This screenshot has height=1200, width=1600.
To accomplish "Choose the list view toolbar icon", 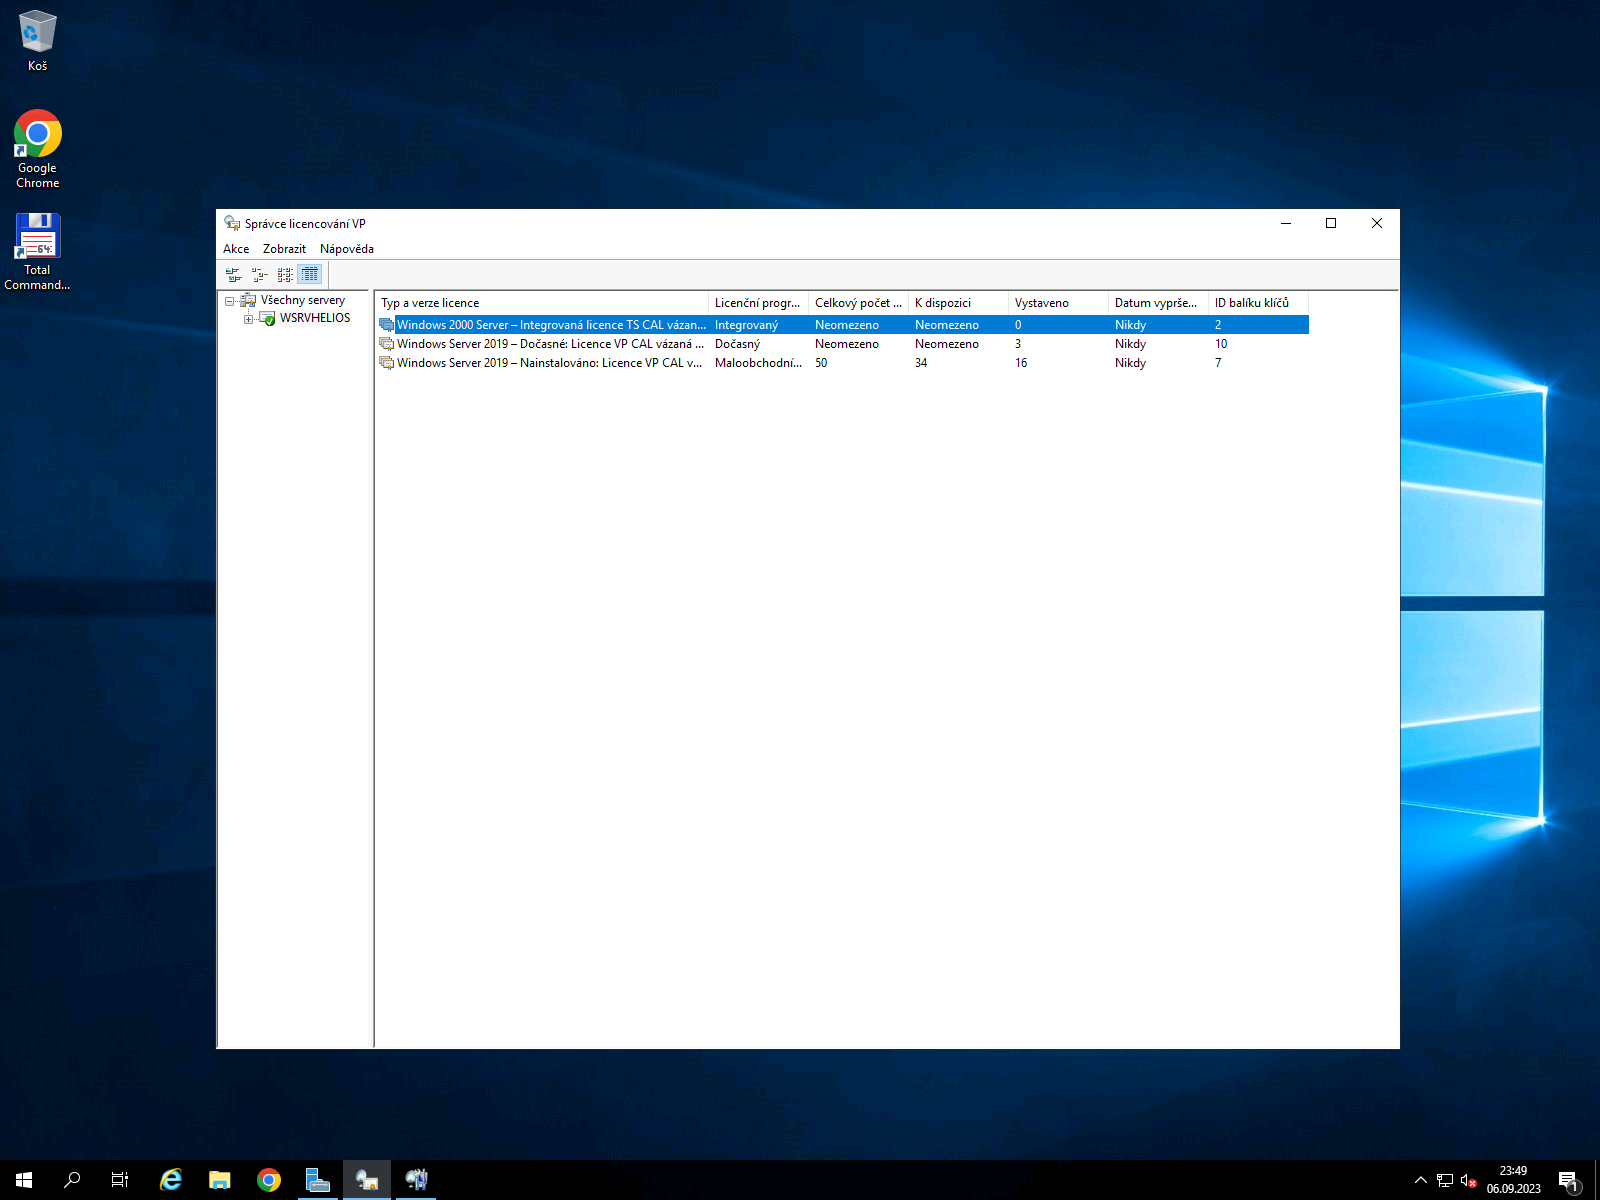I will tap(285, 274).
